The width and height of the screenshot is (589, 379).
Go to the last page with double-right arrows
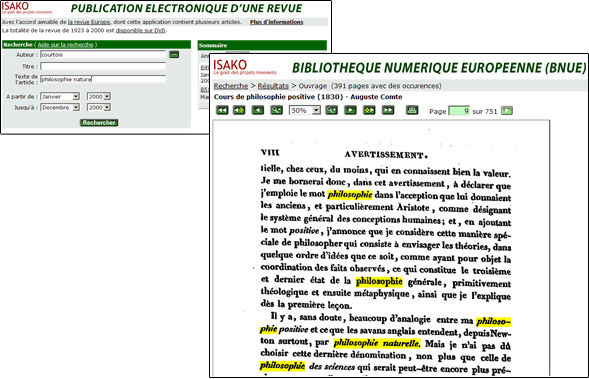coord(388,110)
